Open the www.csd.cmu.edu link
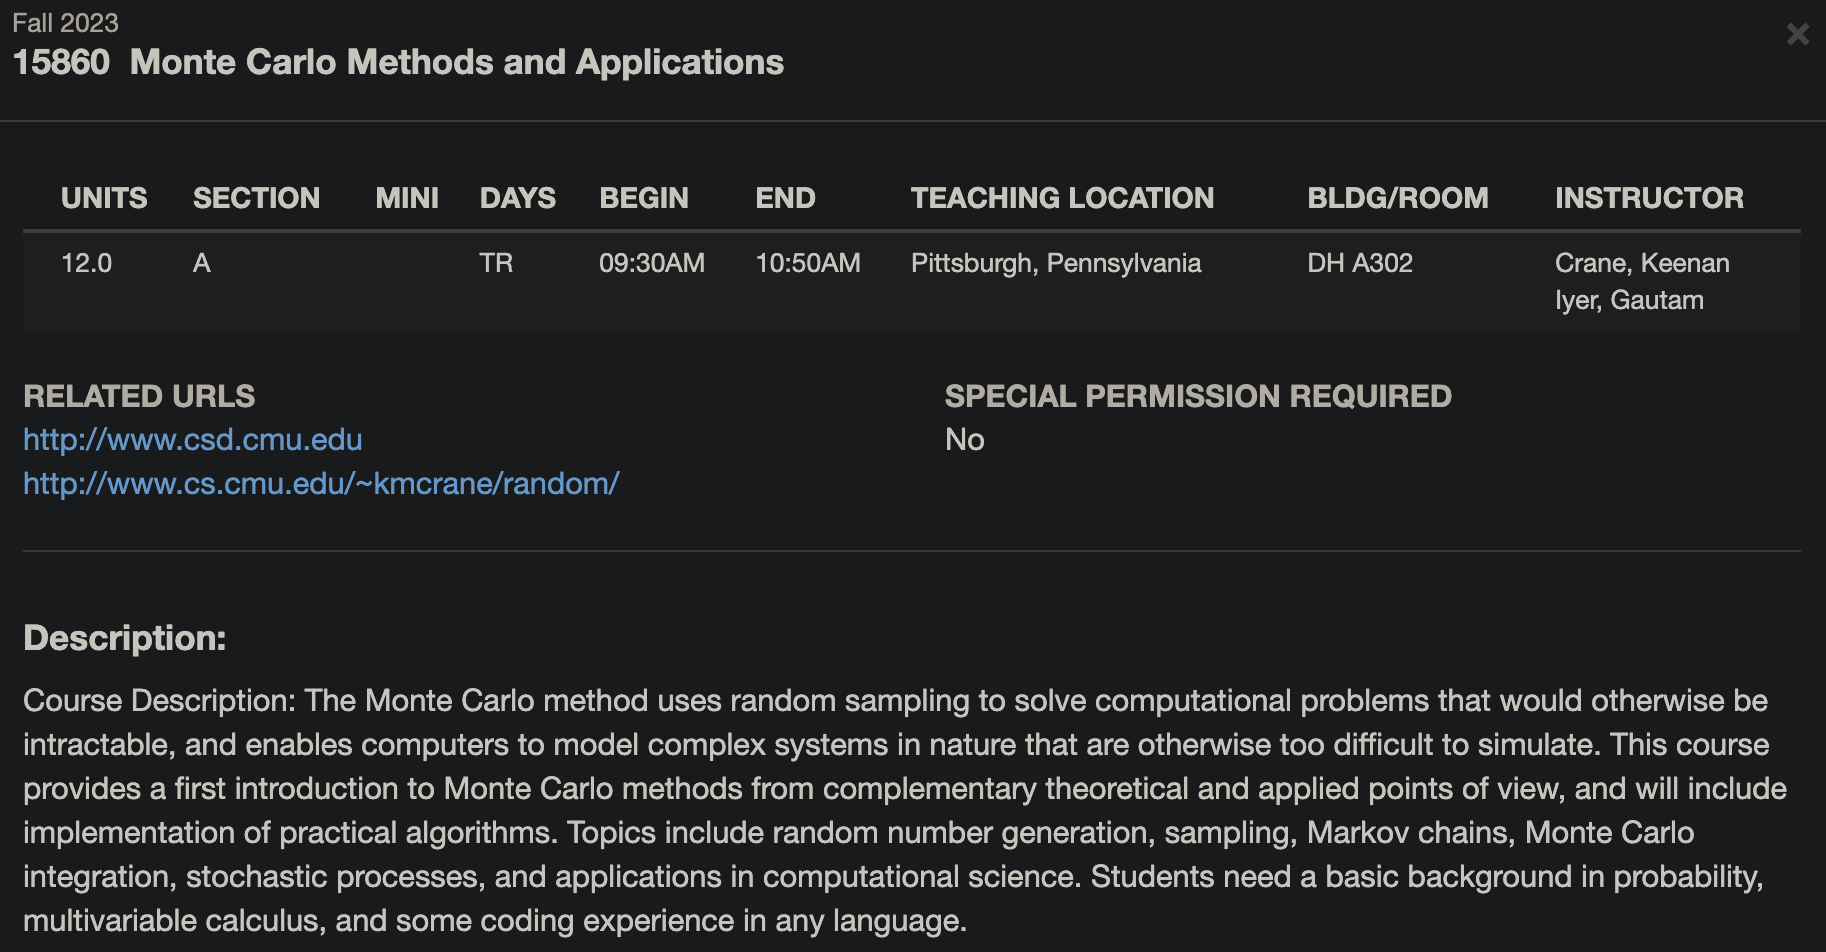 click(x=193, y=440)
